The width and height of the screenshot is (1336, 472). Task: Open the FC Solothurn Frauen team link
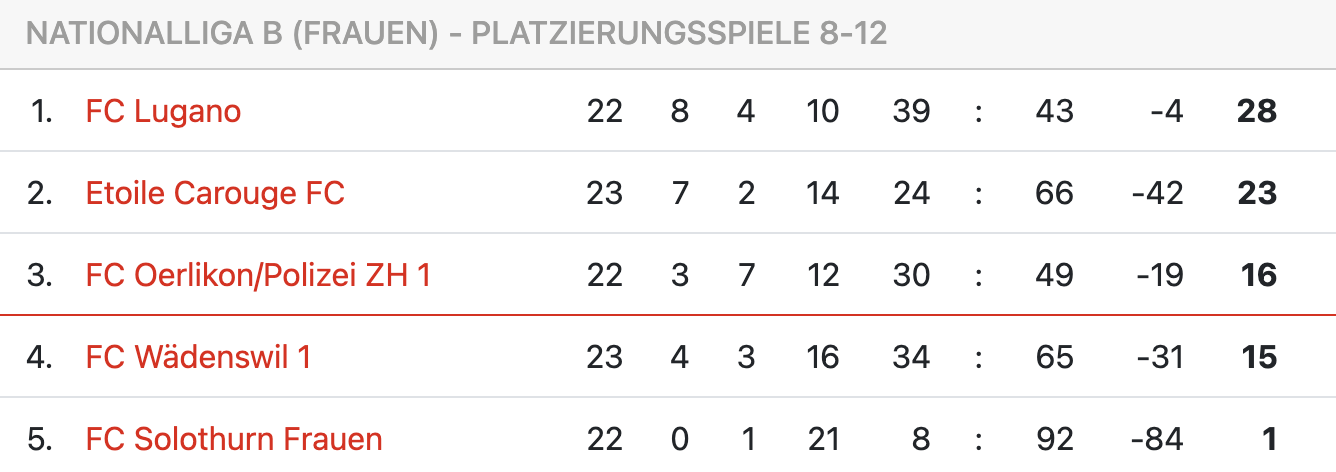click(234, 439)
